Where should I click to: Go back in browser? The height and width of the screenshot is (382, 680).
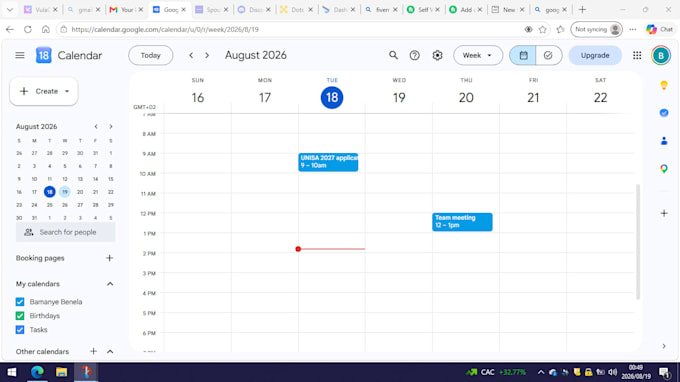pos(10,29)
